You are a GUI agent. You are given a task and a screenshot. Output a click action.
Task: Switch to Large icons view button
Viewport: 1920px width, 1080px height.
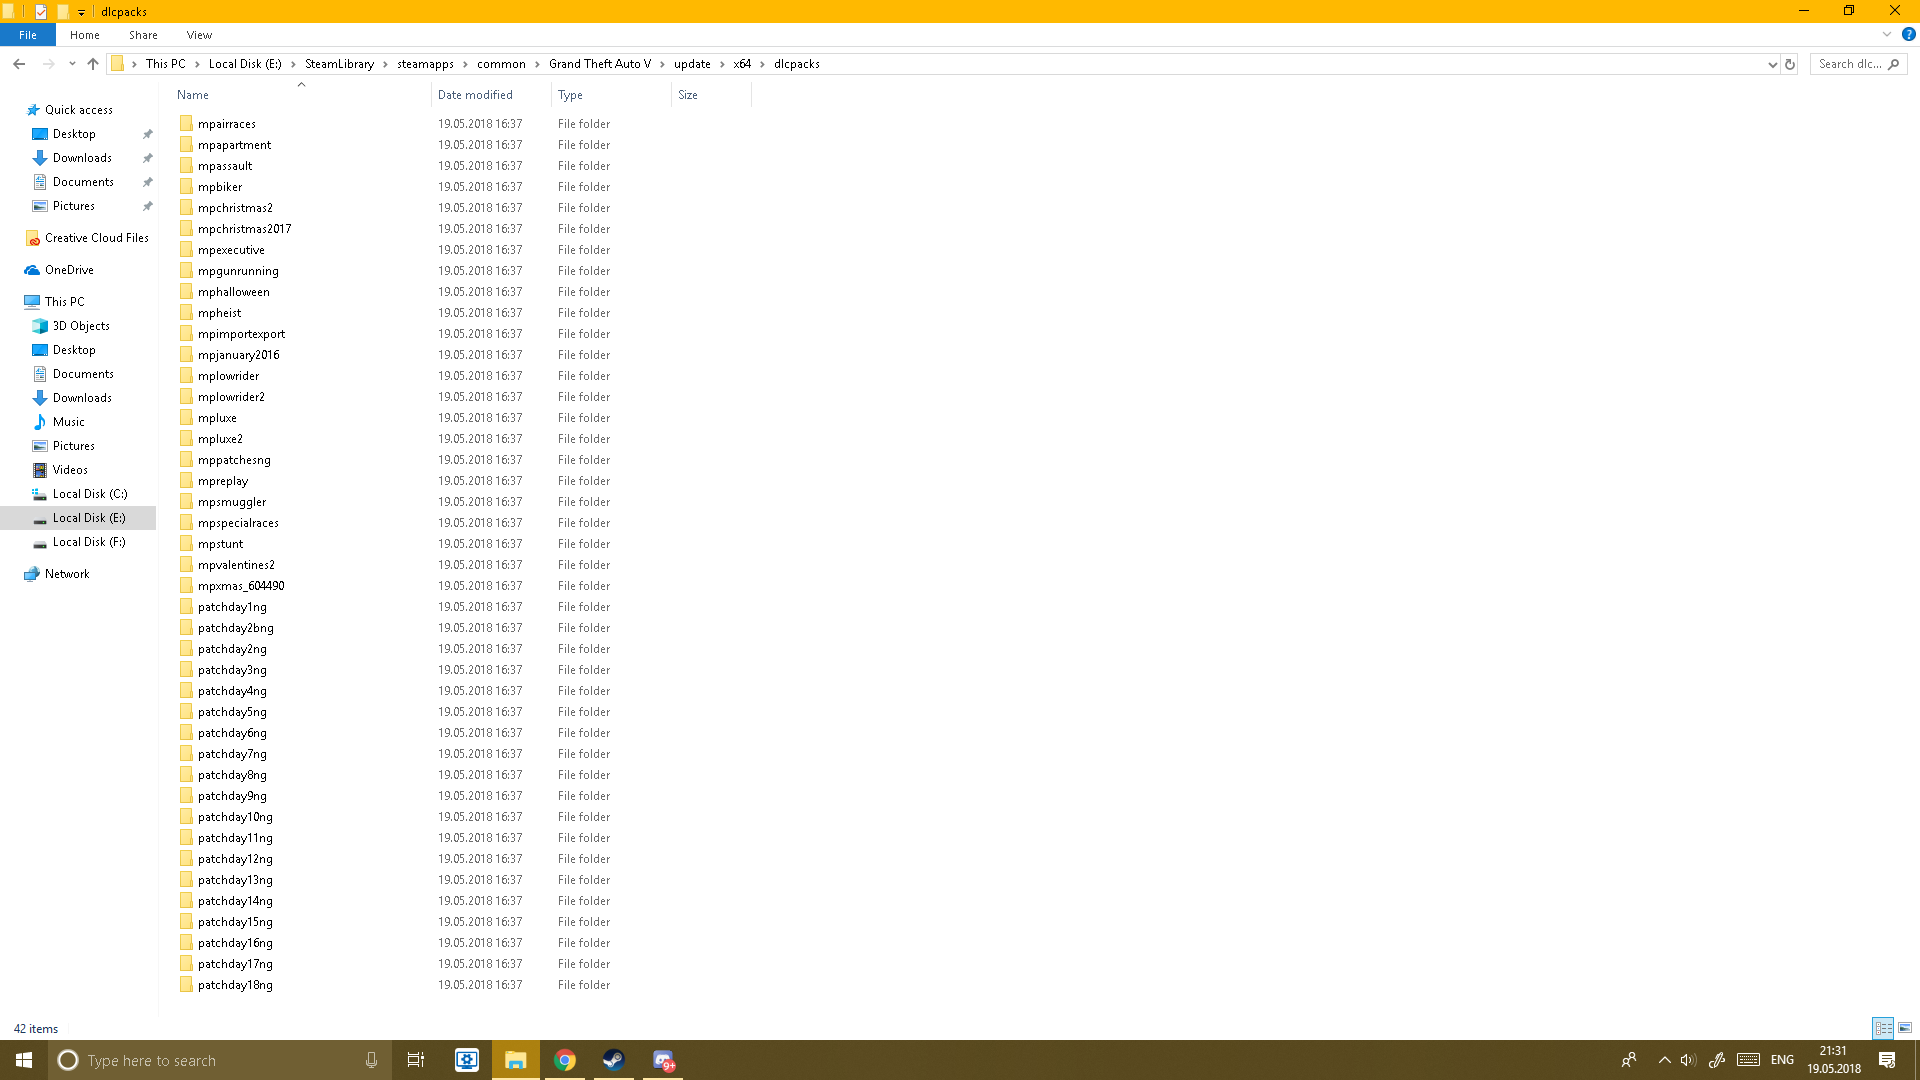click(x=1905, y=1028)
